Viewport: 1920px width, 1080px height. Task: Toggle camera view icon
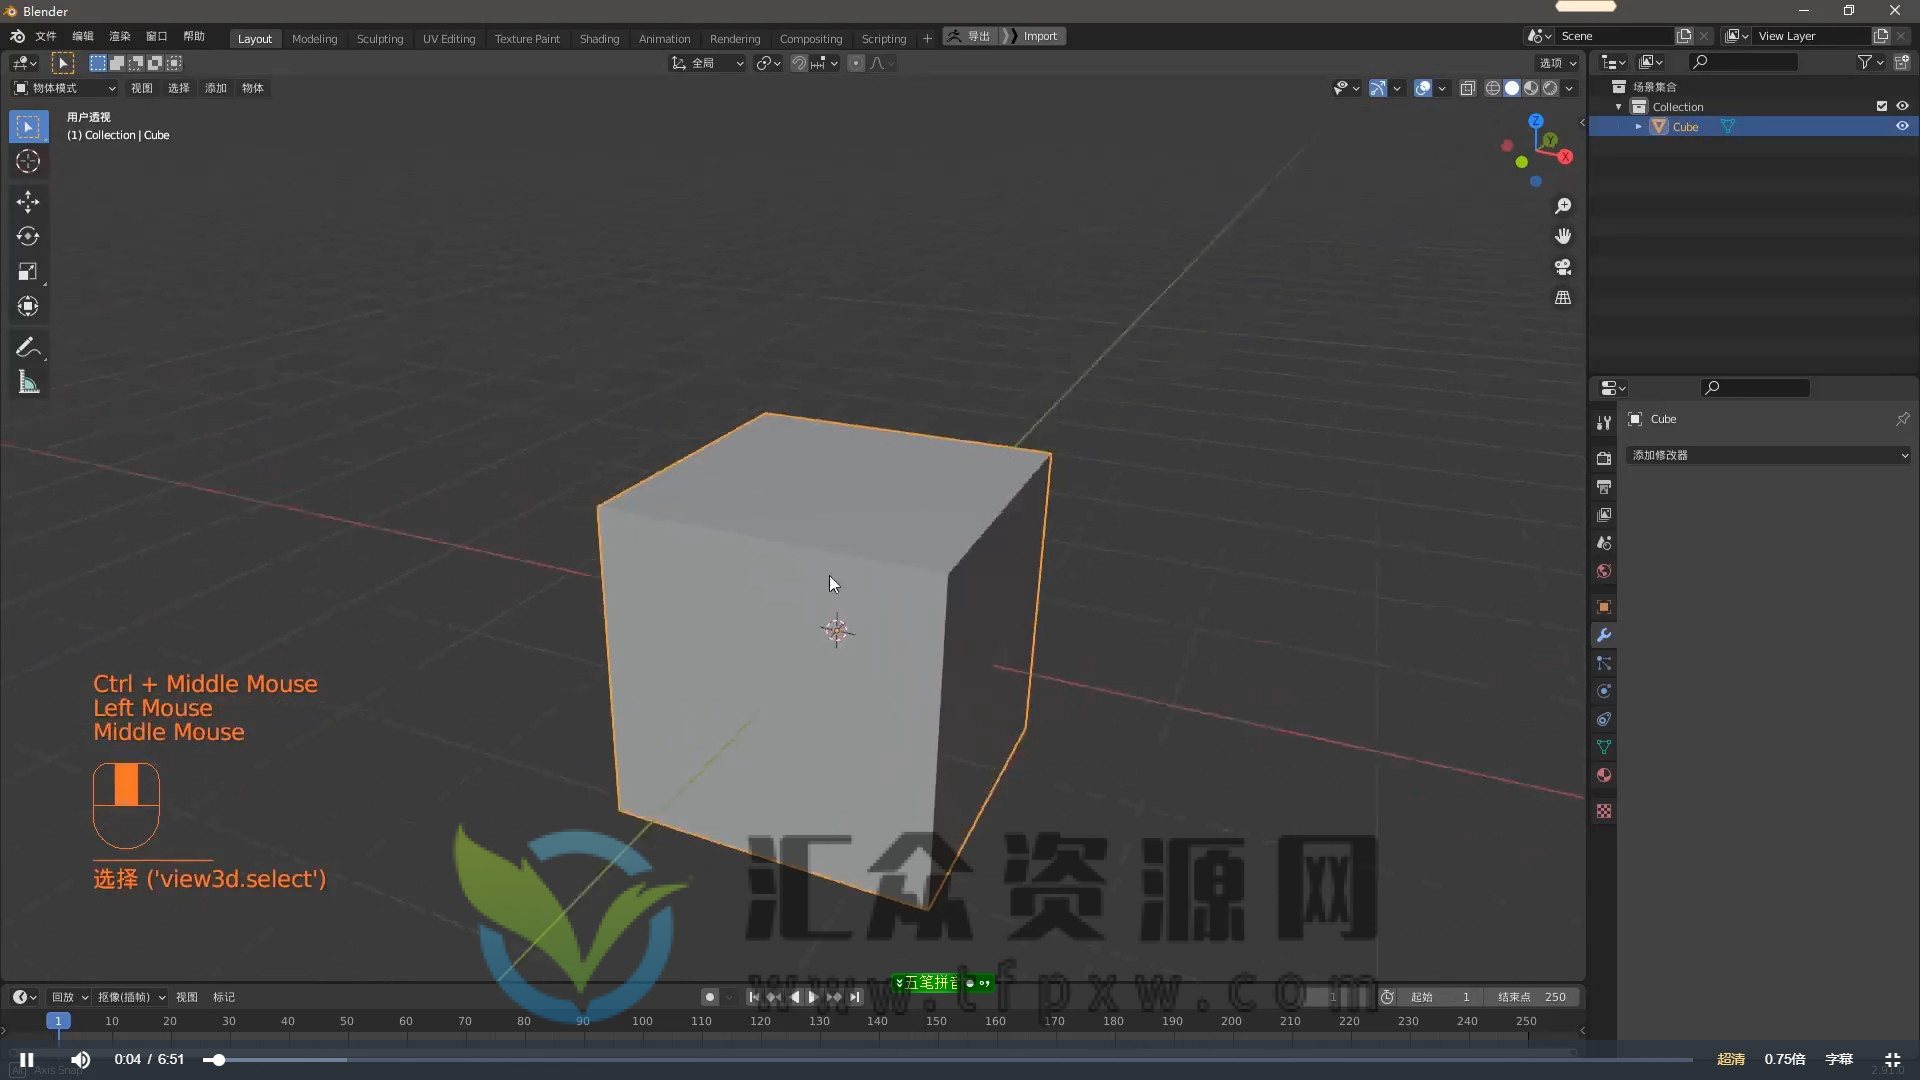(1563, 267)
